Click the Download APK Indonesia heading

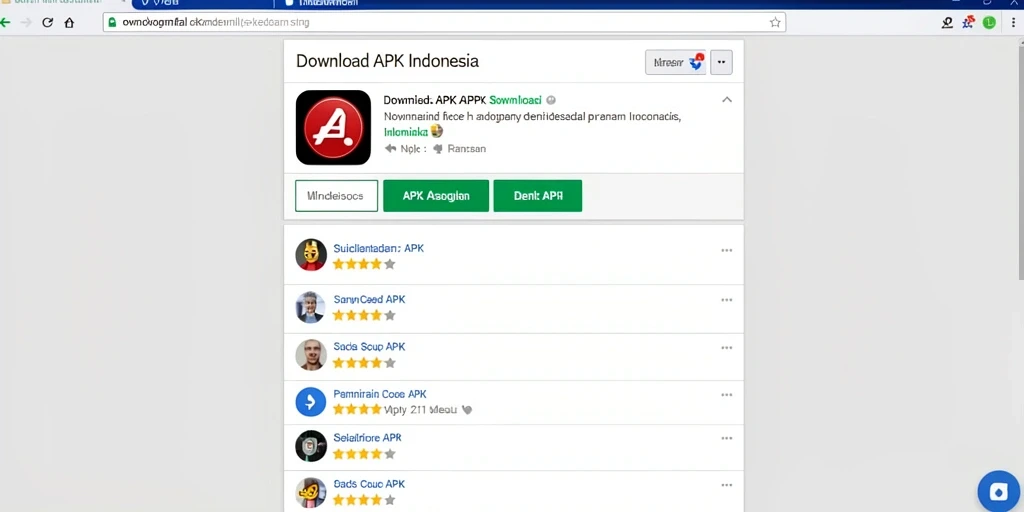click(x=387, y=61)
